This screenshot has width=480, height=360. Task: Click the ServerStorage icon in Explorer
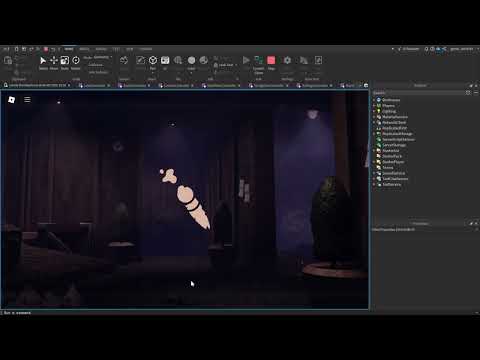tap(379, 145)
